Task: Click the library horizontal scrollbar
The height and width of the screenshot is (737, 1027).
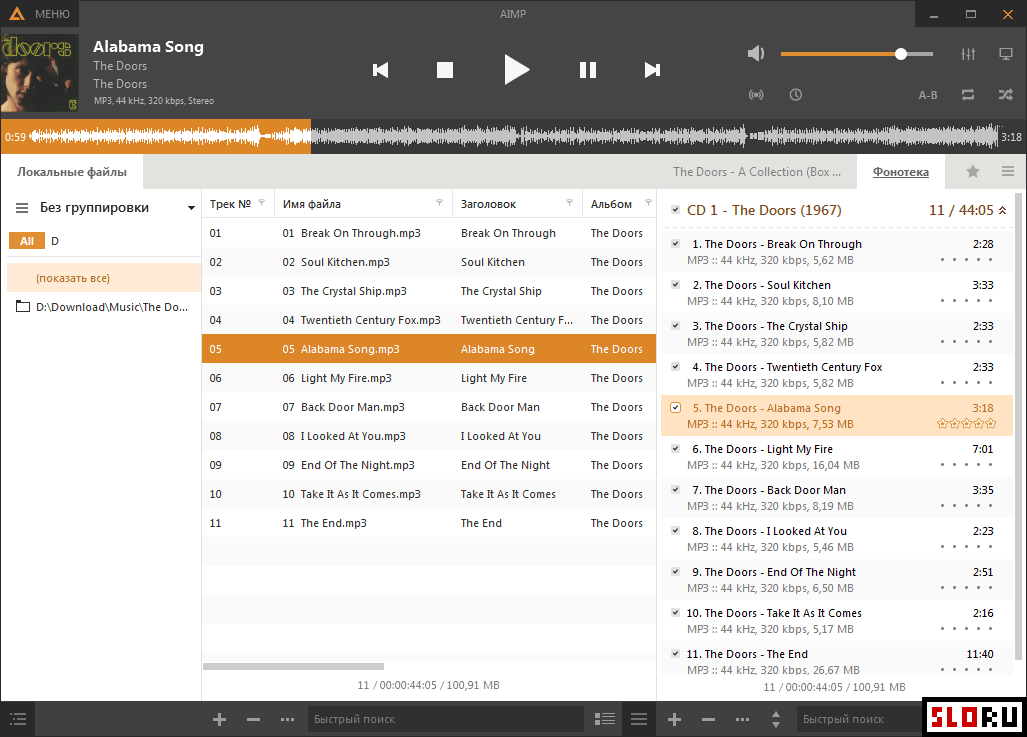Action: pos(293,666)
